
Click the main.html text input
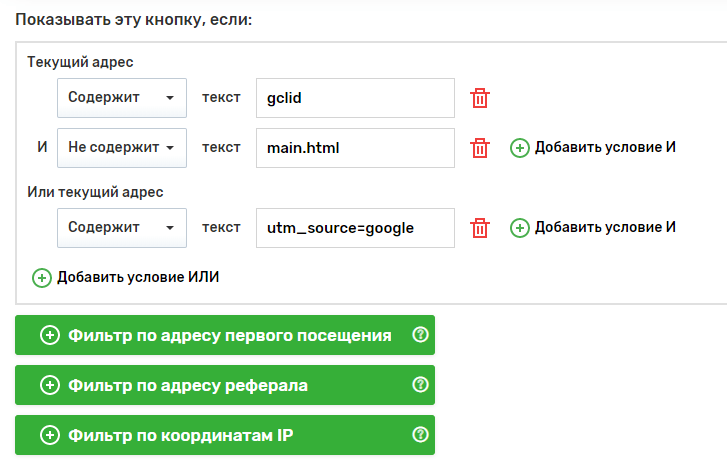tap(355, 148)
